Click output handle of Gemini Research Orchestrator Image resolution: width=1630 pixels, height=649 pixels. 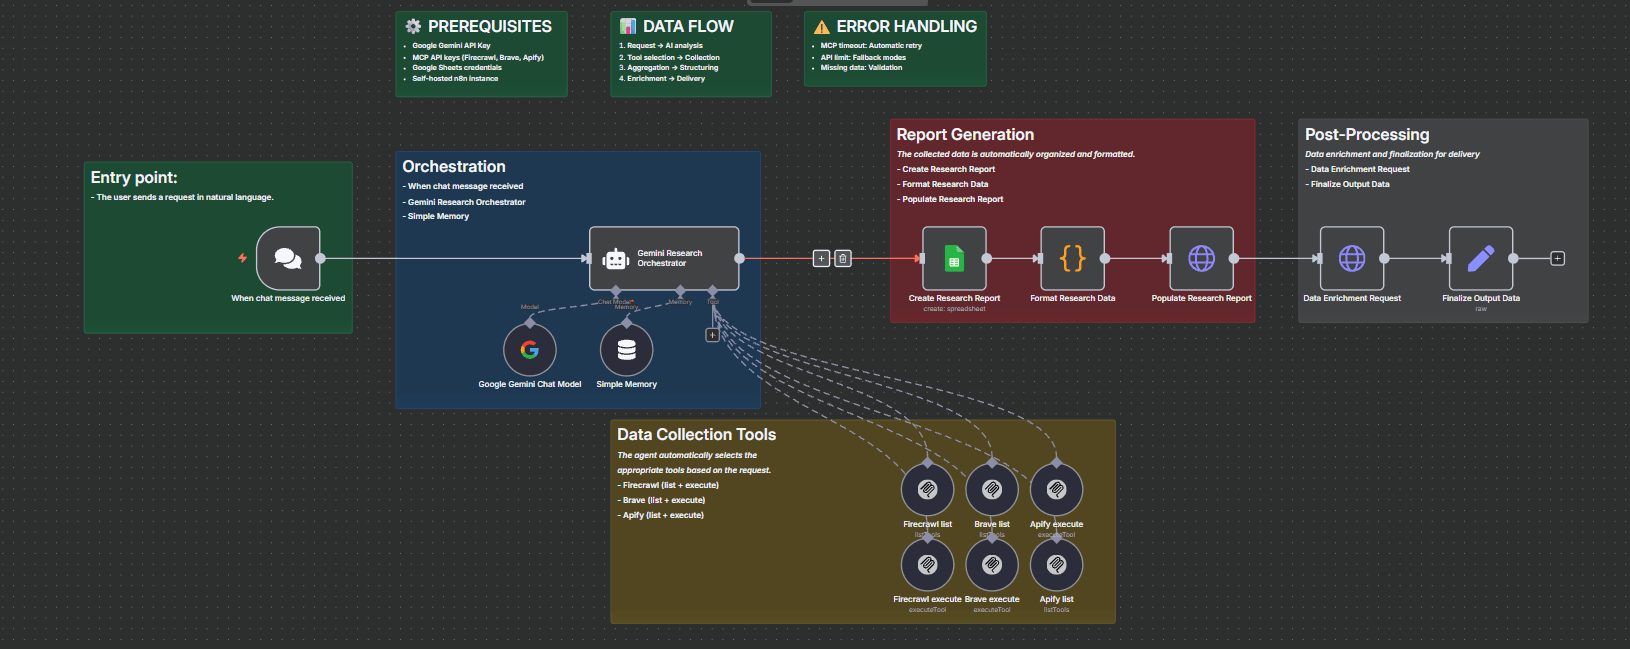739,258
